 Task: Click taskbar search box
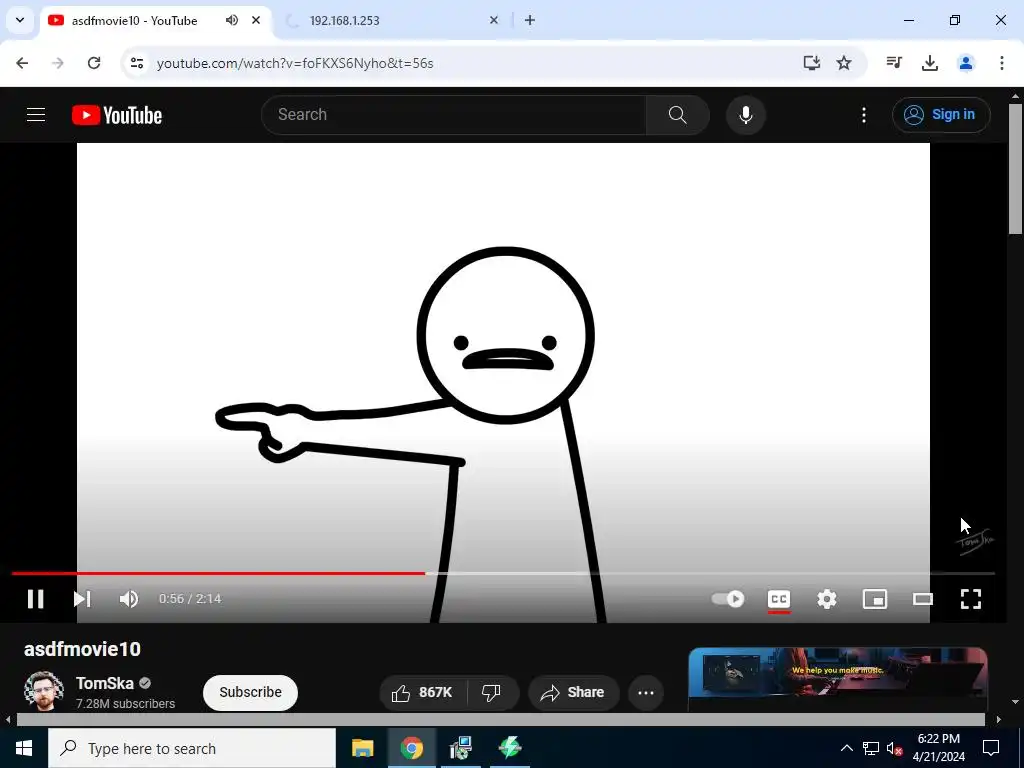point(192,748)
